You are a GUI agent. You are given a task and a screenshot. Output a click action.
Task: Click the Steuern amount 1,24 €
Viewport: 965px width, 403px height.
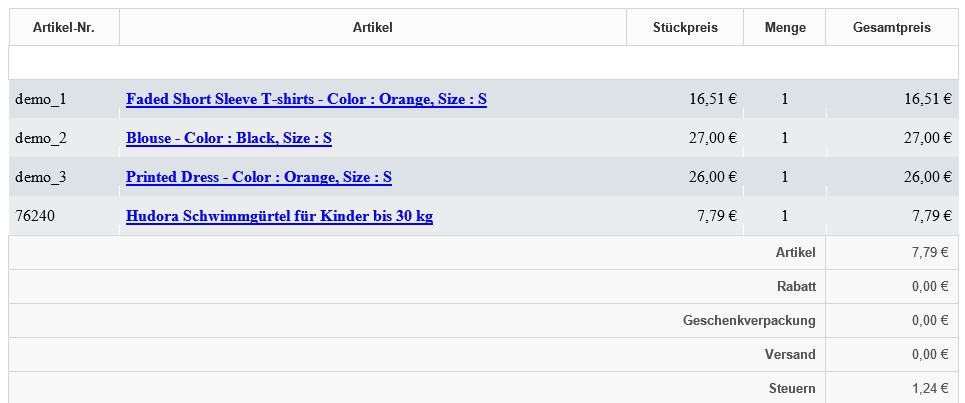click(x=930, y=388)
